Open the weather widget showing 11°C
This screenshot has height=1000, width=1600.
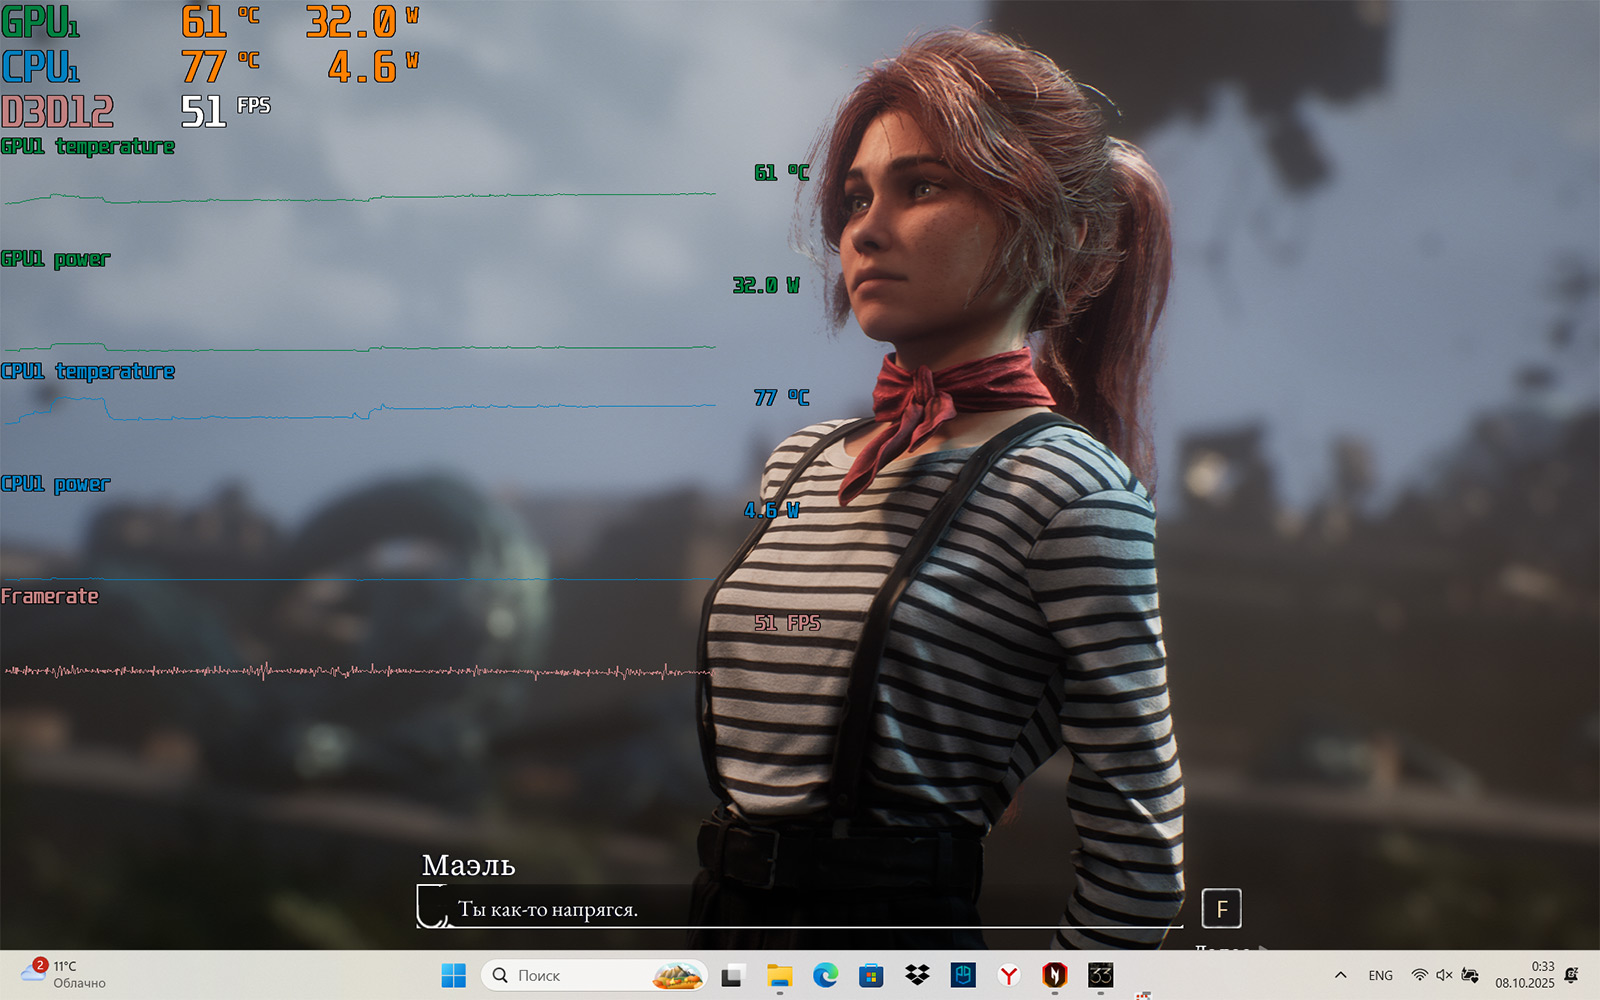[x=62, y=975]
